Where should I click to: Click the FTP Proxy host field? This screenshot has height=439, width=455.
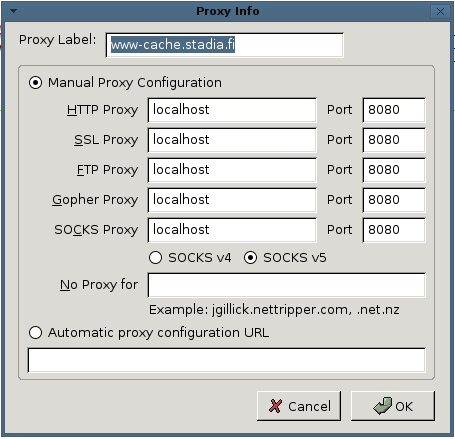tap(232, 170)
